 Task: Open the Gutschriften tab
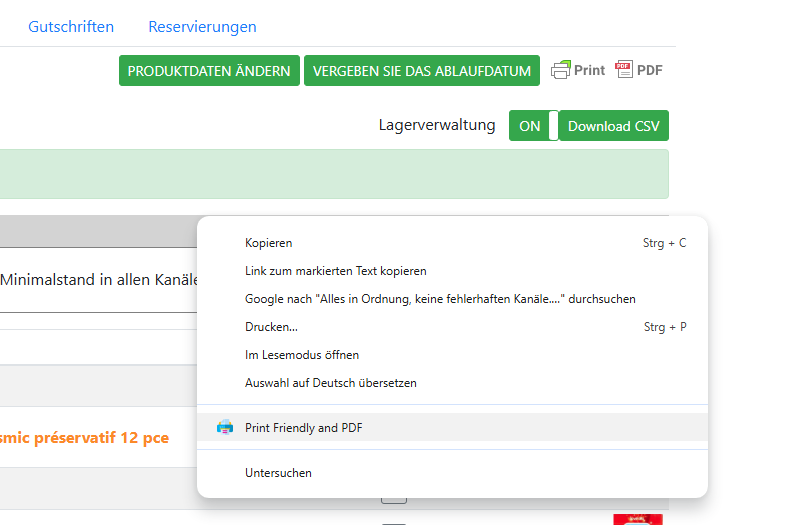pyautogui.click(x=71, y=27)
